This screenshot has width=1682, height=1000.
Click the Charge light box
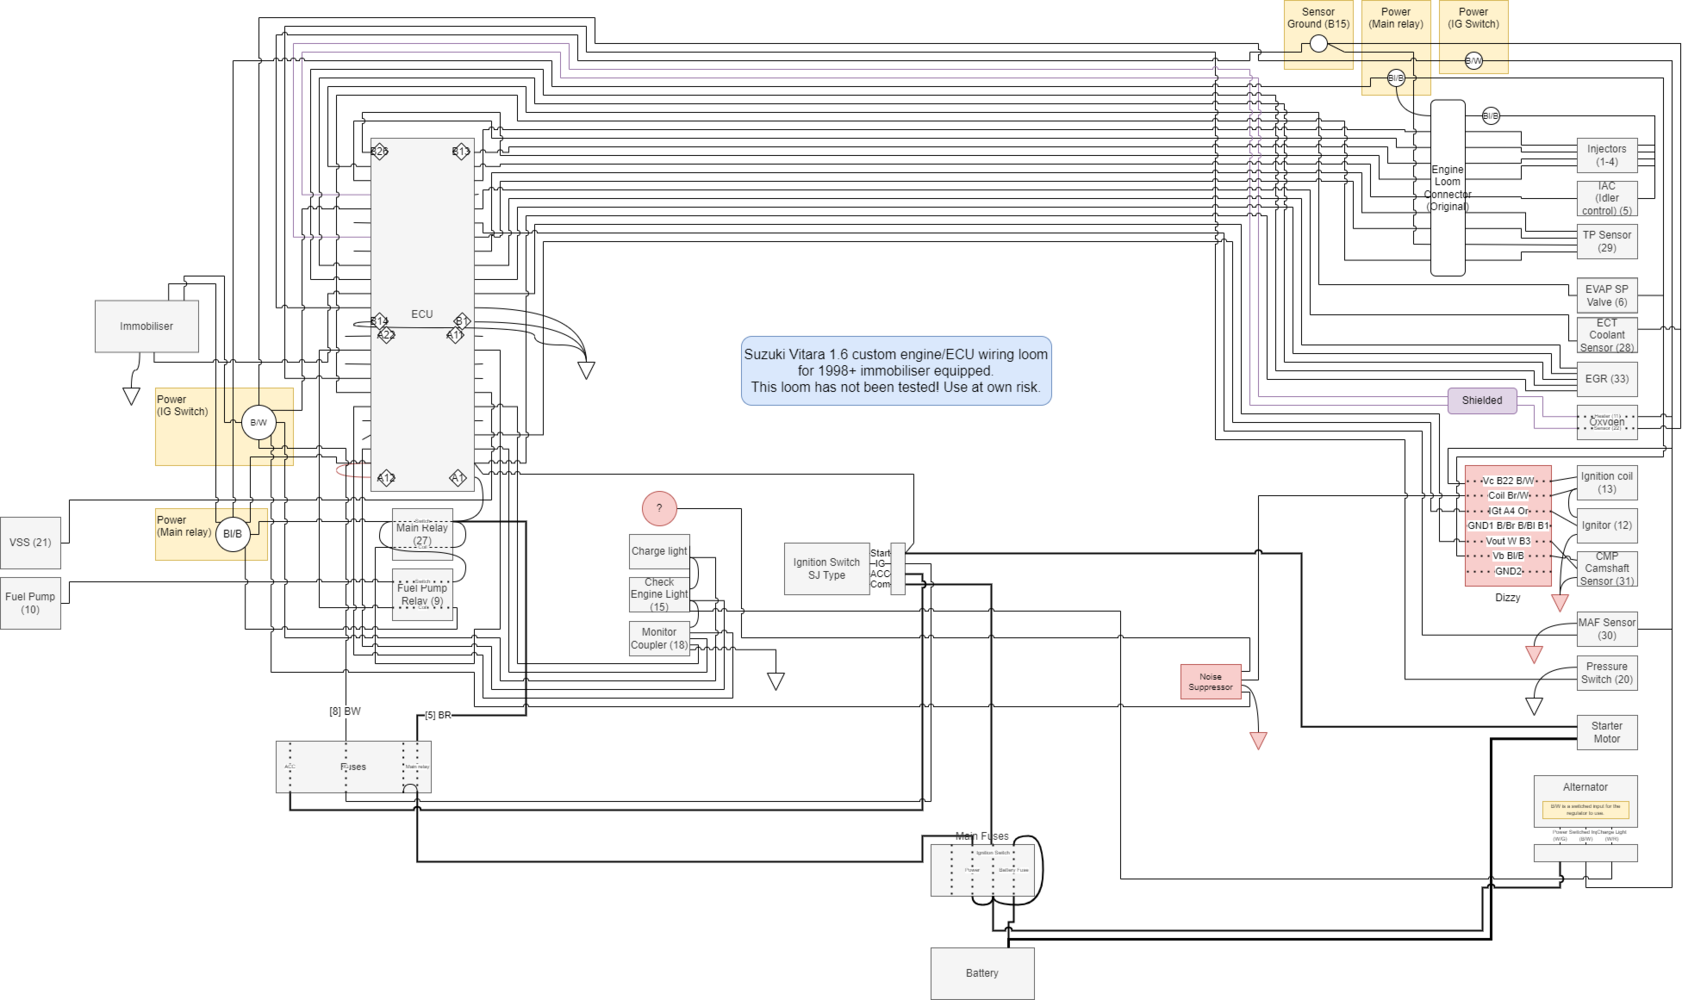(659, 551)
